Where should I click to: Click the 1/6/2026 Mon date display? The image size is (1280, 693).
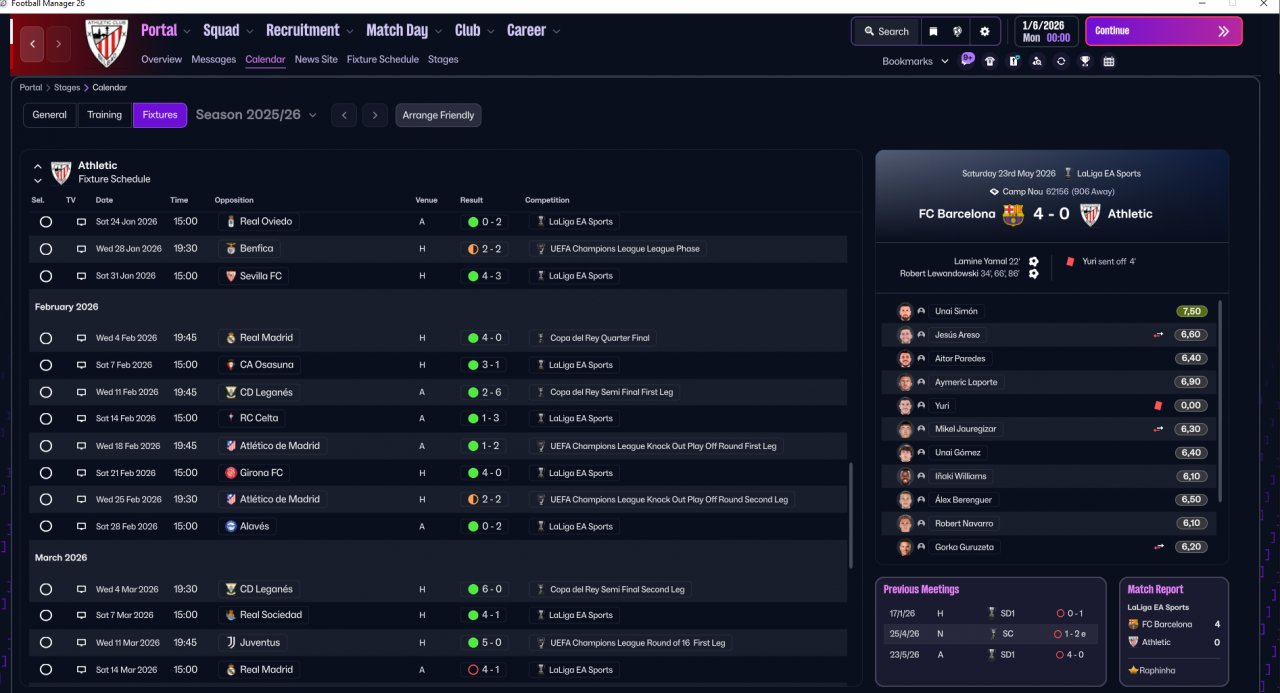click(x=1046, y=31)
